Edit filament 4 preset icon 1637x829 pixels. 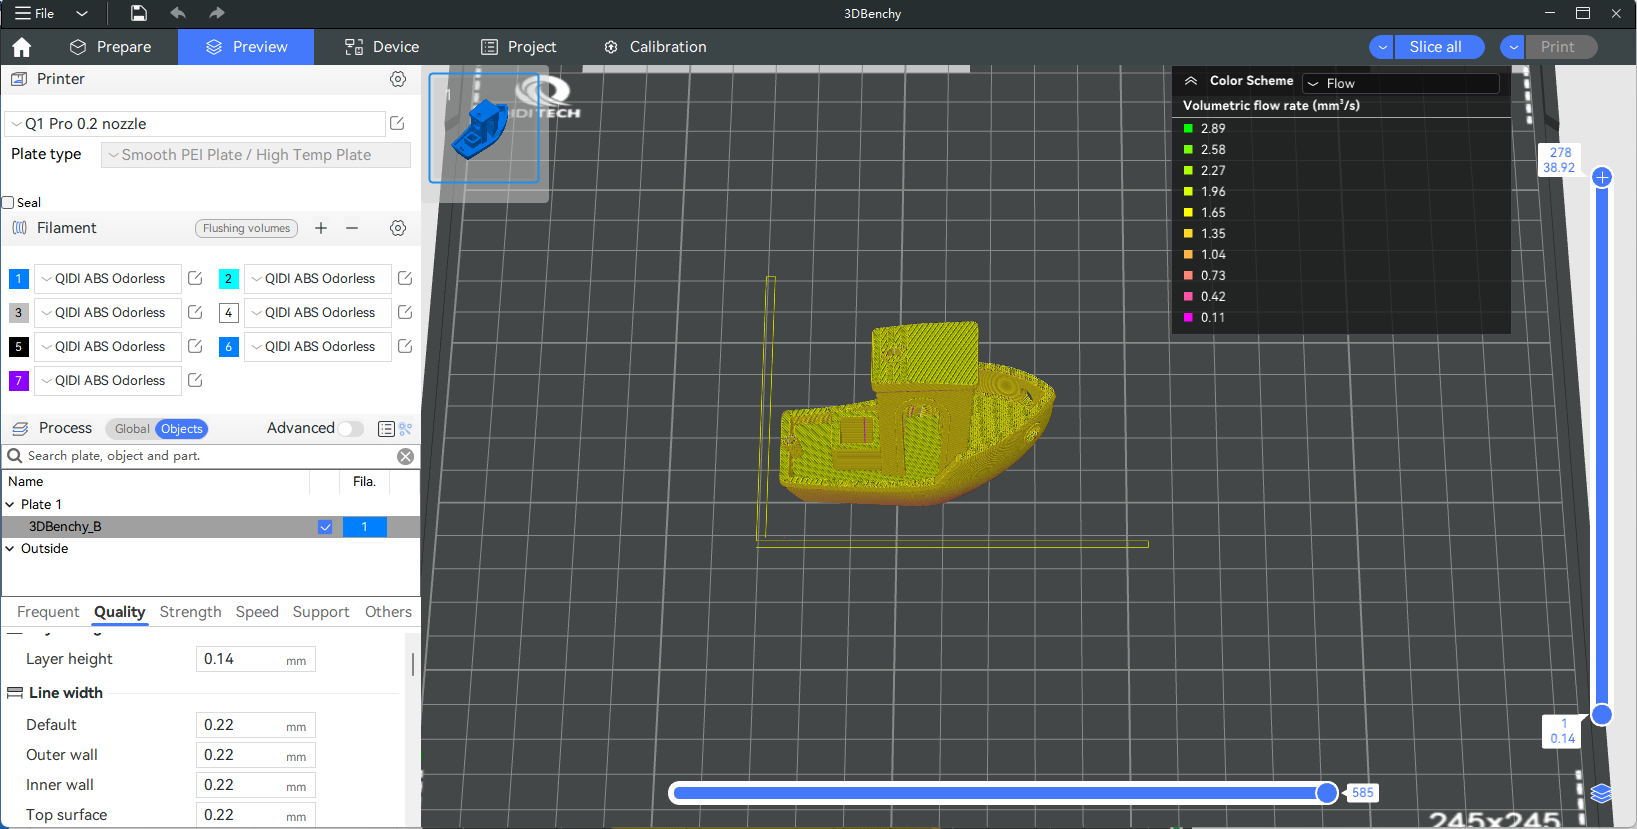(x=405, y=312)
